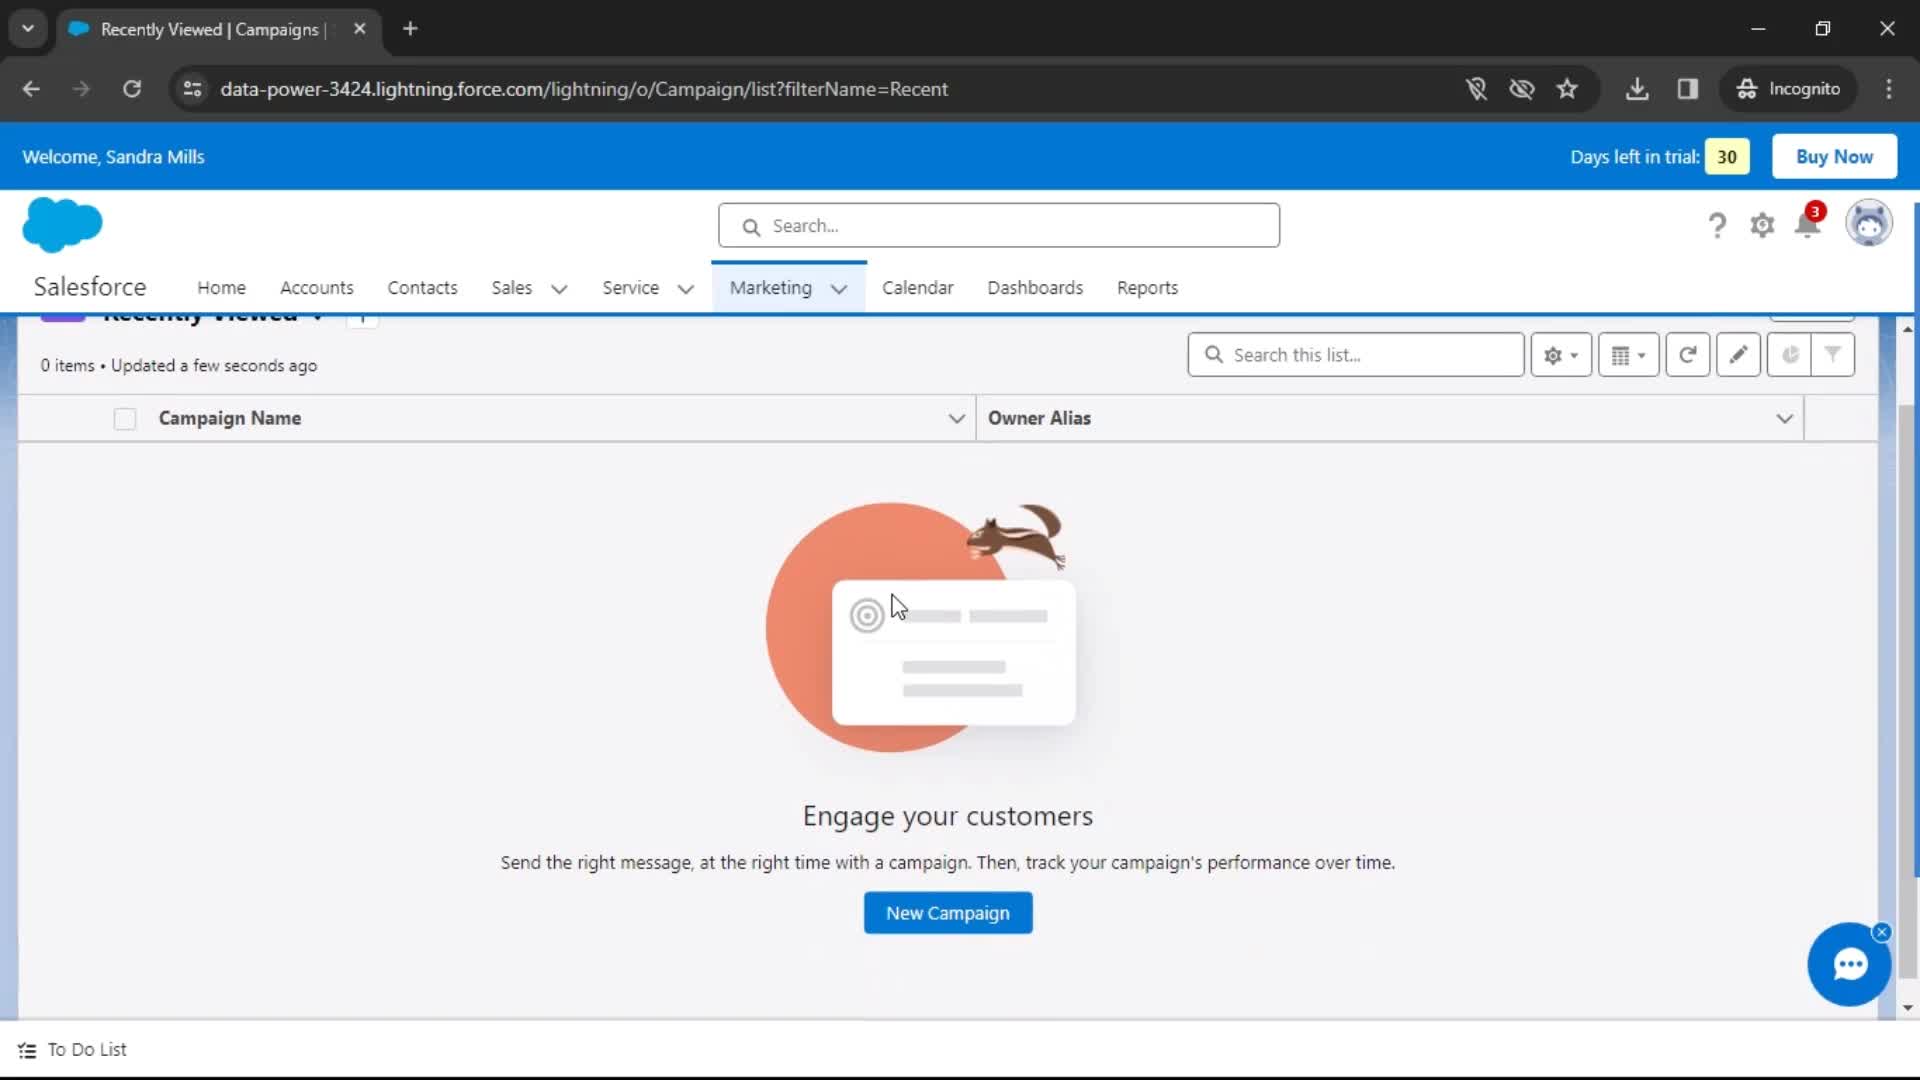This screenshot has width=1920, height=1080.
Task: Click the edit list pencil icon
Action: coord(1738,355)
